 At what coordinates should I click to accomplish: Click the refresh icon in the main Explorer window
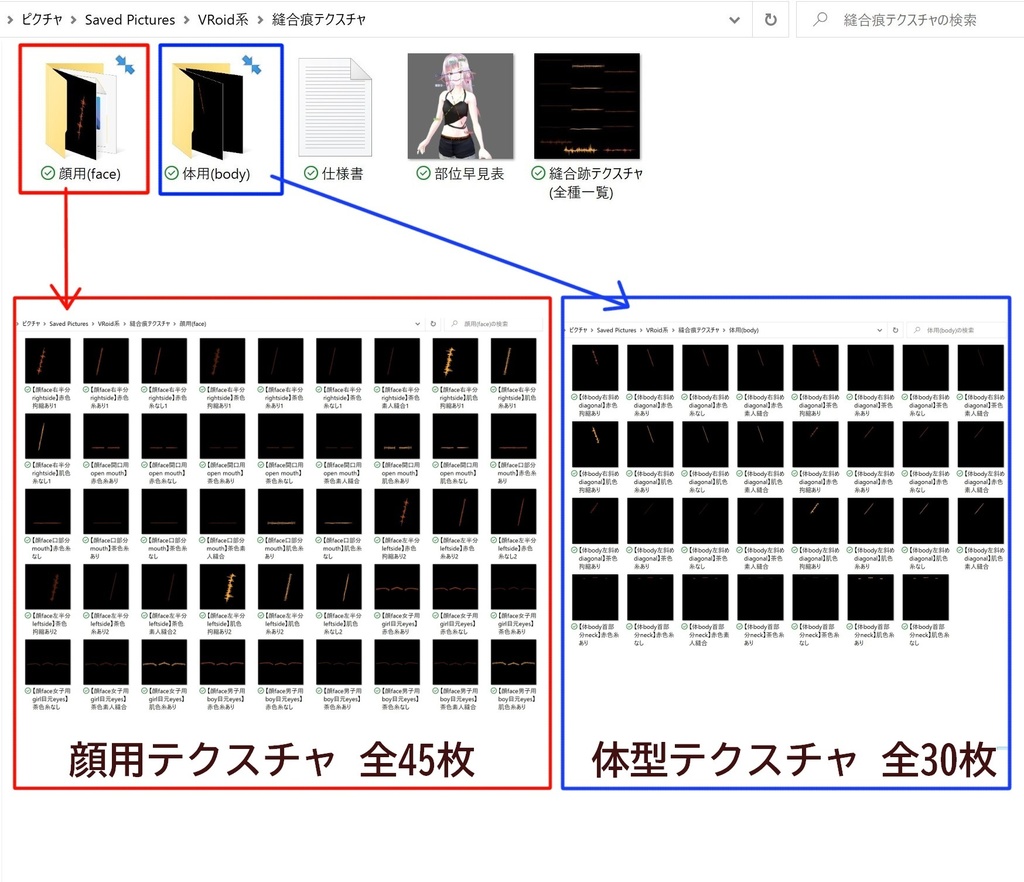pos(770,18)
